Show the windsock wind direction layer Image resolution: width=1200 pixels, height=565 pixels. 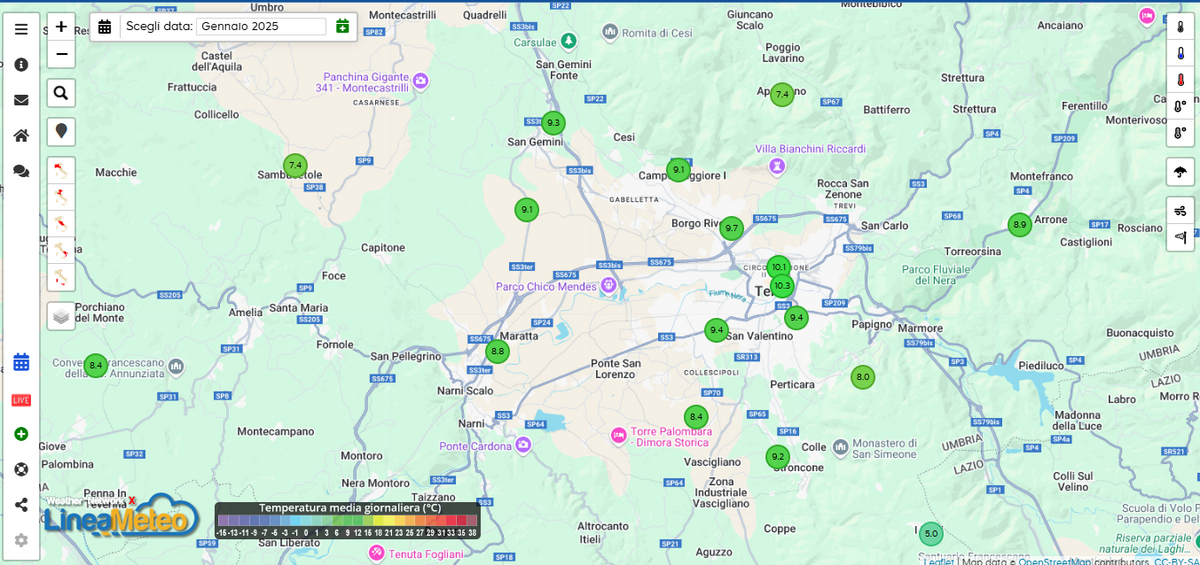pos(1180,237)
